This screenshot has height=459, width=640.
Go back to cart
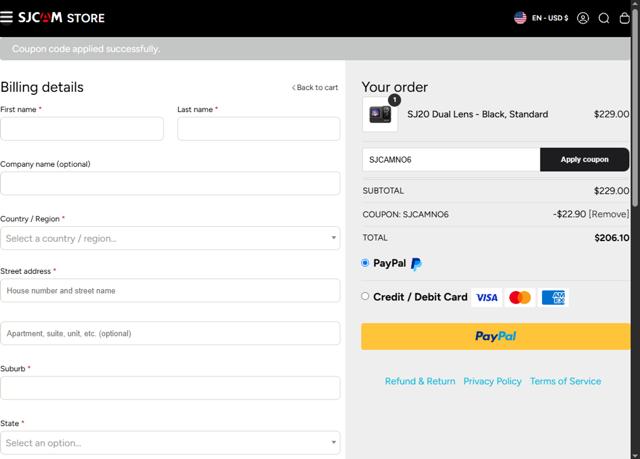pyautogui.click(x=315, y=87)
